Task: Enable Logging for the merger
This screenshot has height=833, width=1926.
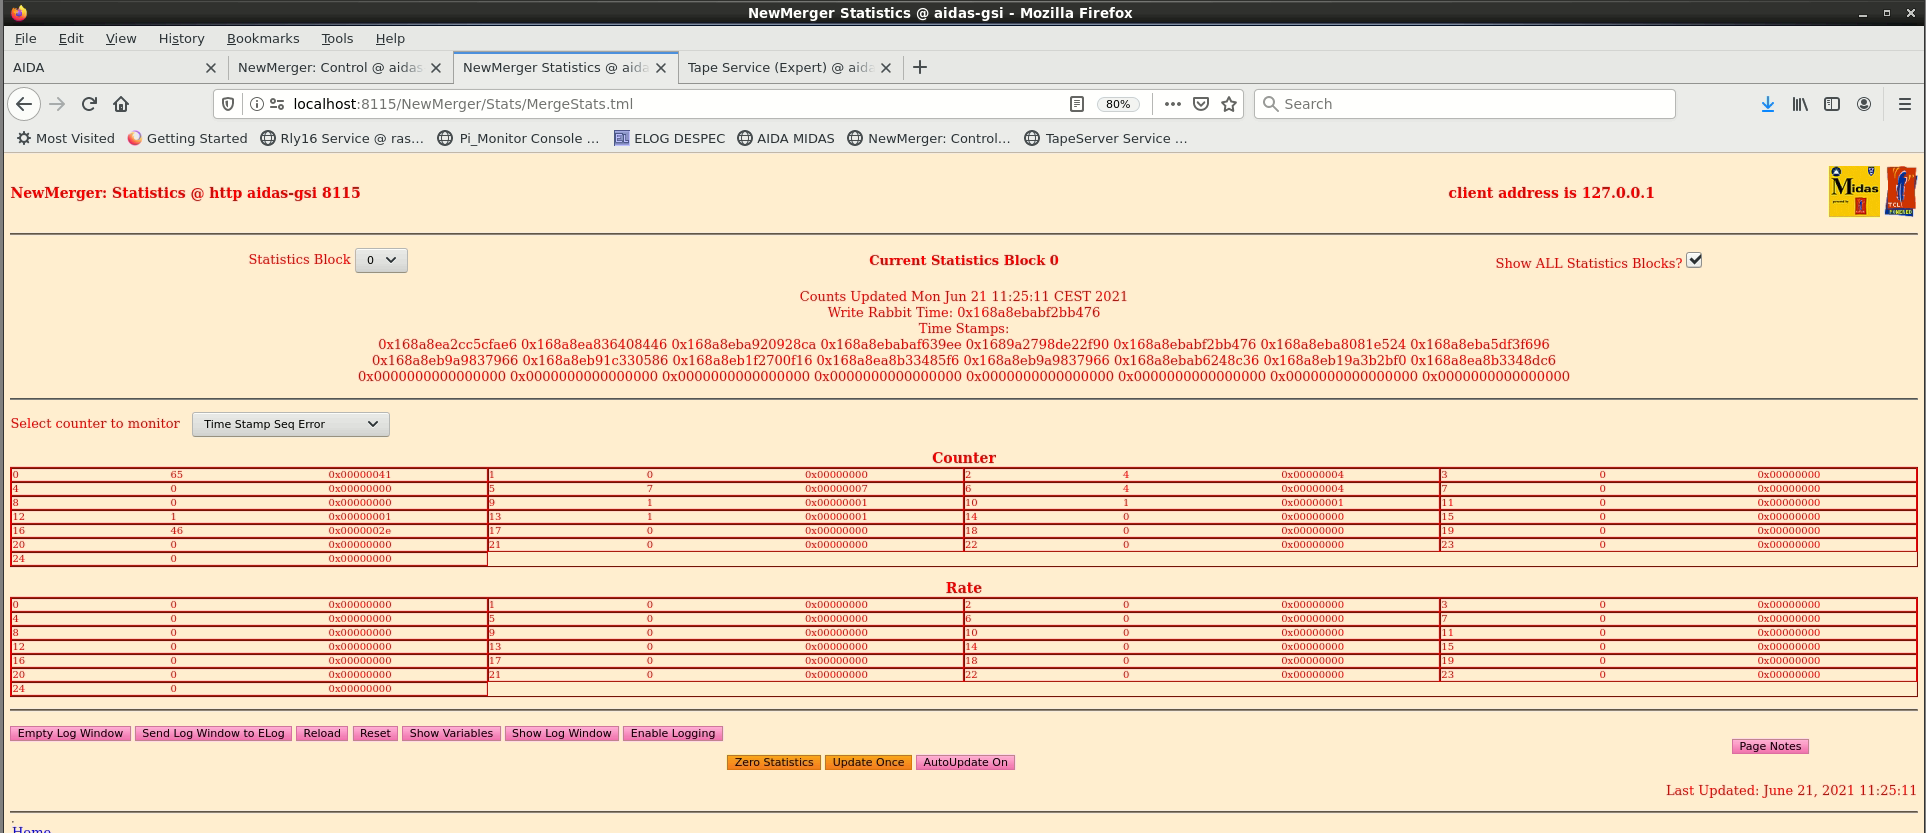Action: pyautogui.click(x=672, y=733)
